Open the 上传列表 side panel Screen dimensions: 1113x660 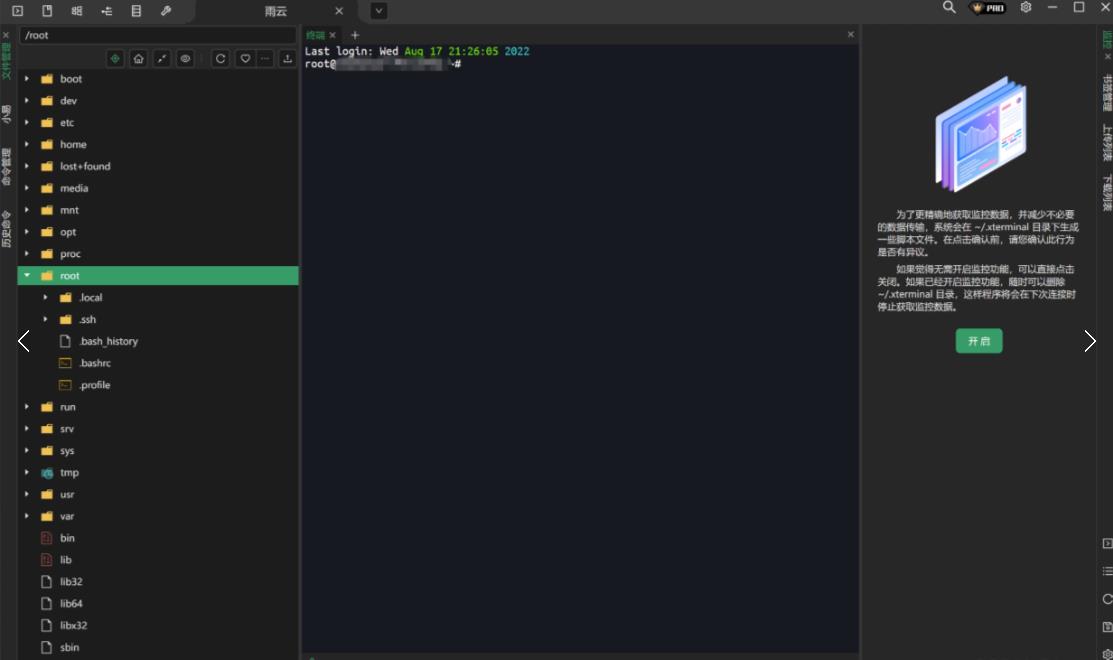1106,143
